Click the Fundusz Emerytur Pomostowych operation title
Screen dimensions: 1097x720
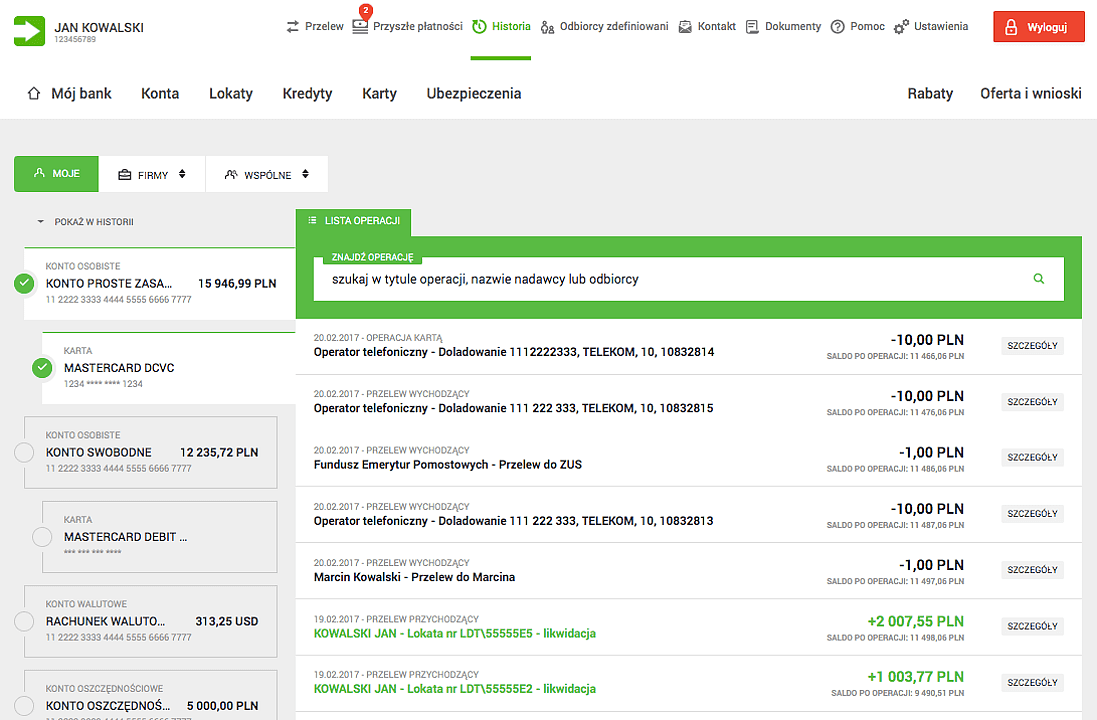click(448, 465)
